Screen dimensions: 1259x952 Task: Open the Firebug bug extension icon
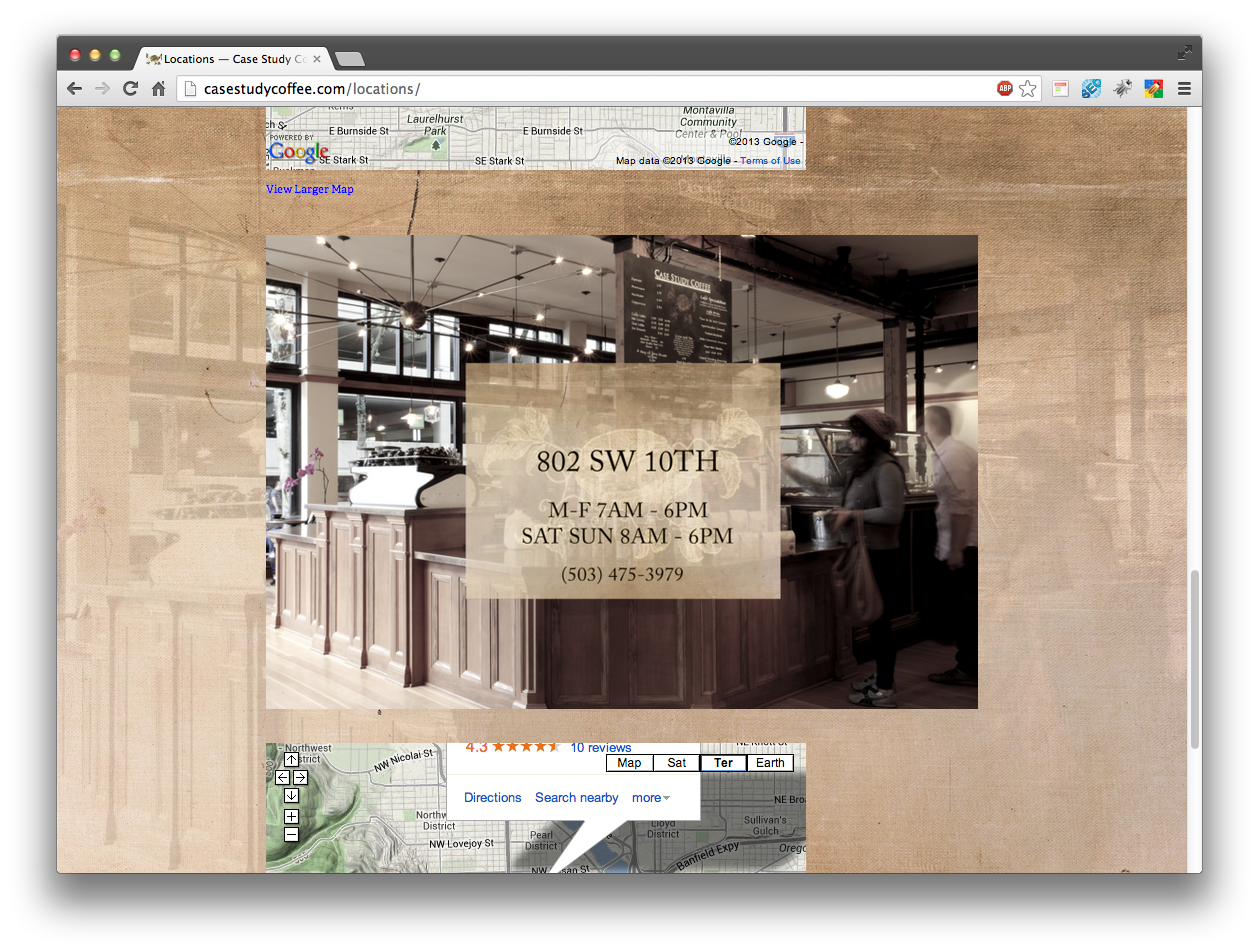point(1123,89)
